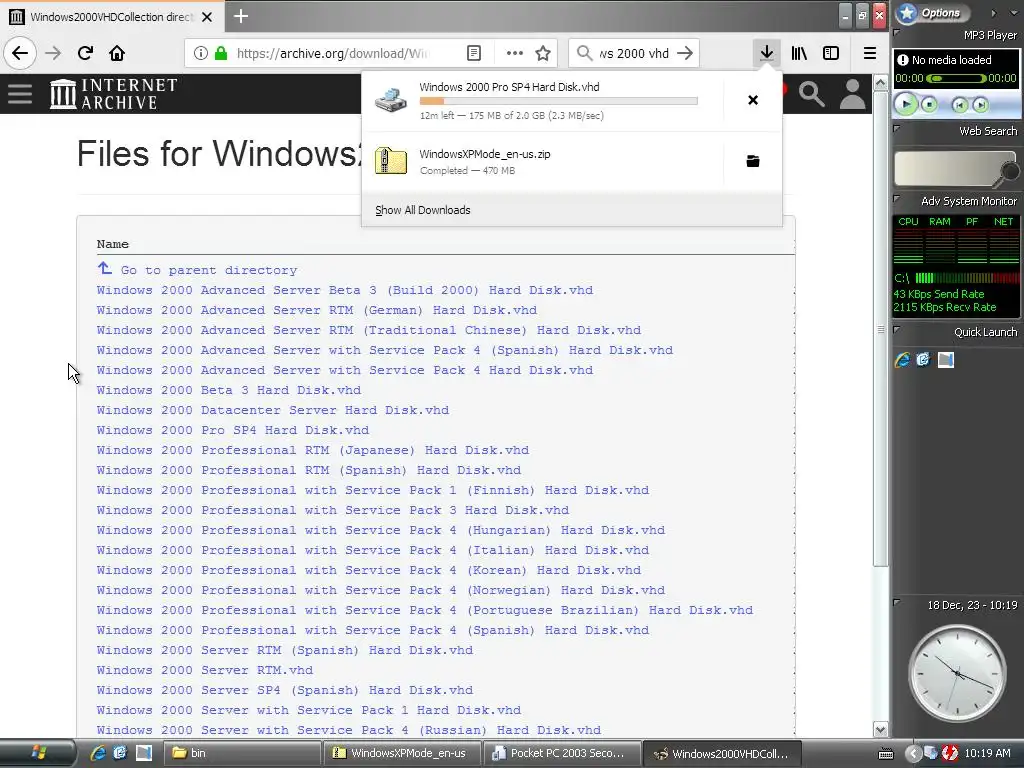Click page scrollbar up arrow
1024x768 pixels.
[880, 83]
